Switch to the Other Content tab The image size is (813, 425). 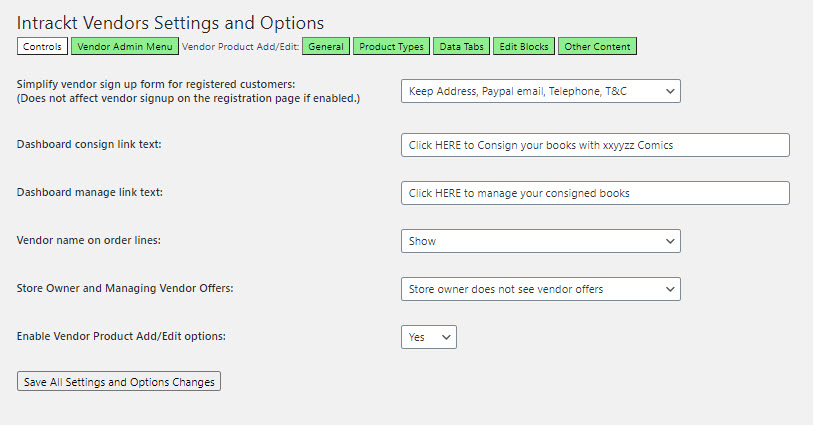597,46
